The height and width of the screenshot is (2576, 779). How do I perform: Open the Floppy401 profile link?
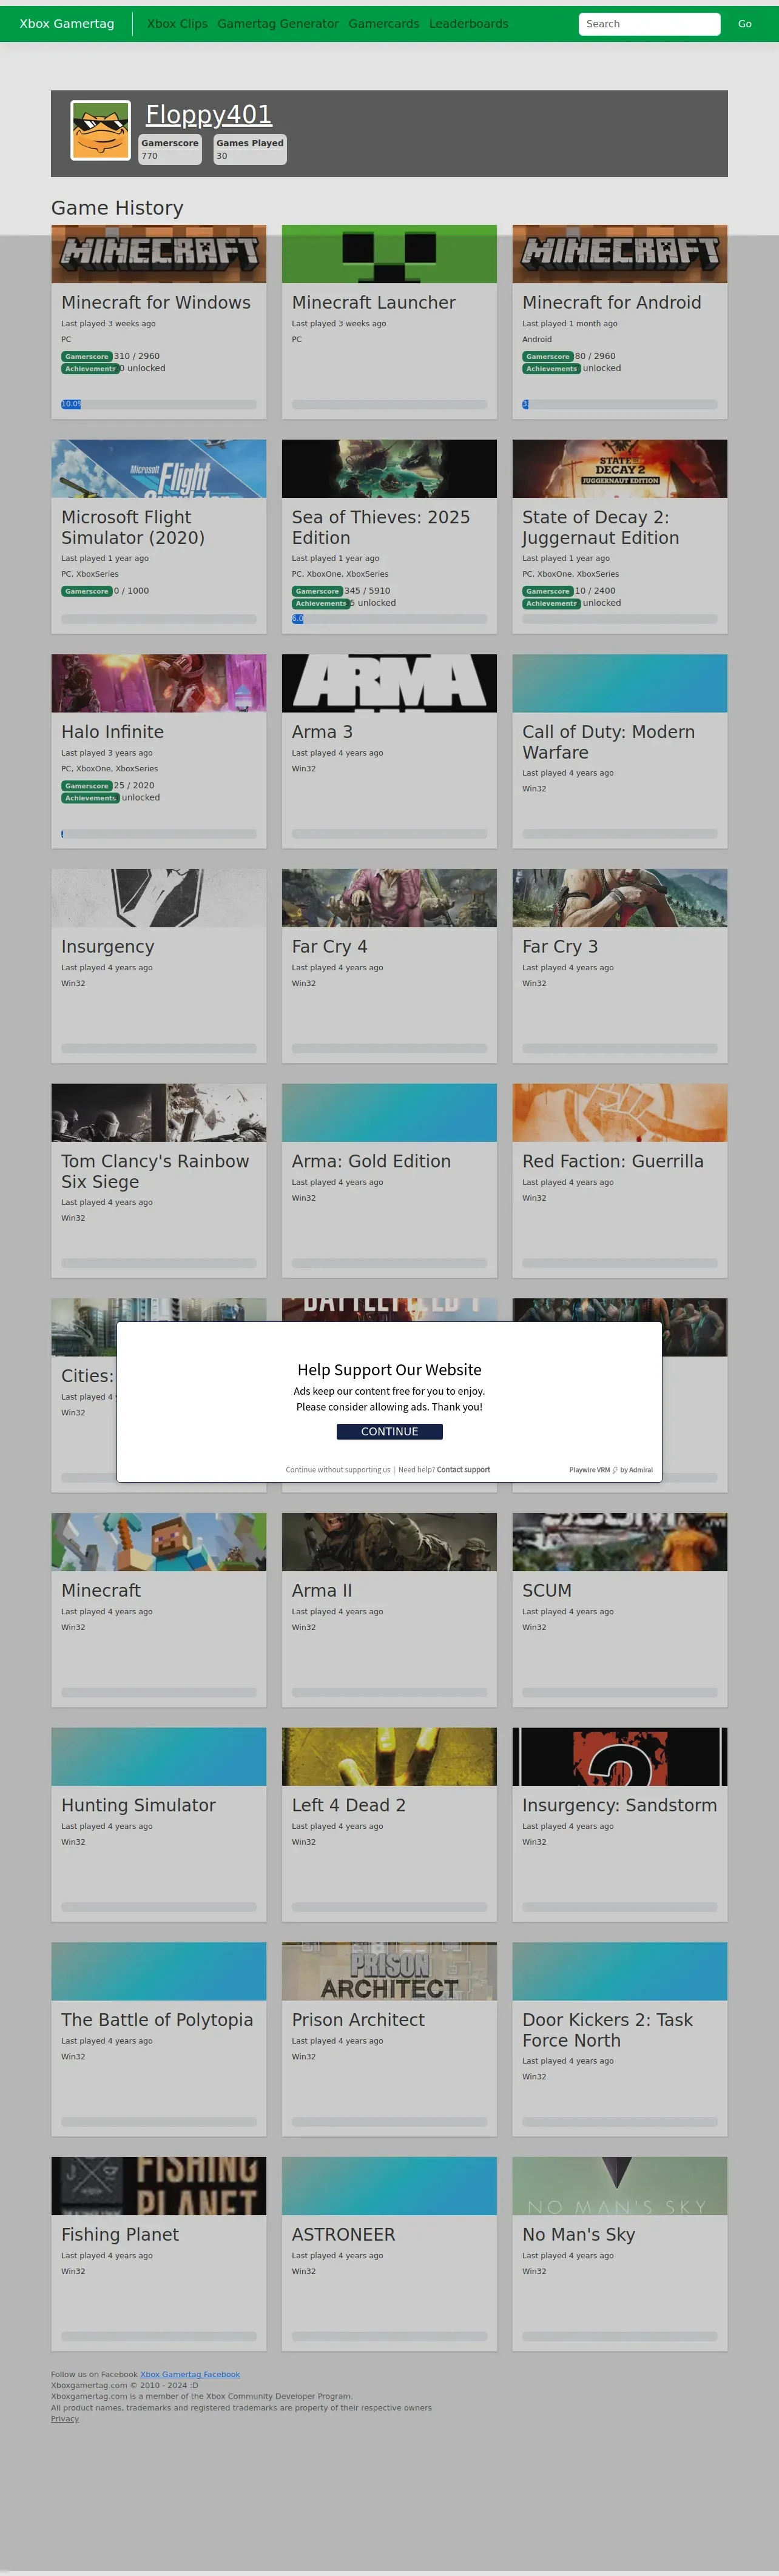[209, 115]
